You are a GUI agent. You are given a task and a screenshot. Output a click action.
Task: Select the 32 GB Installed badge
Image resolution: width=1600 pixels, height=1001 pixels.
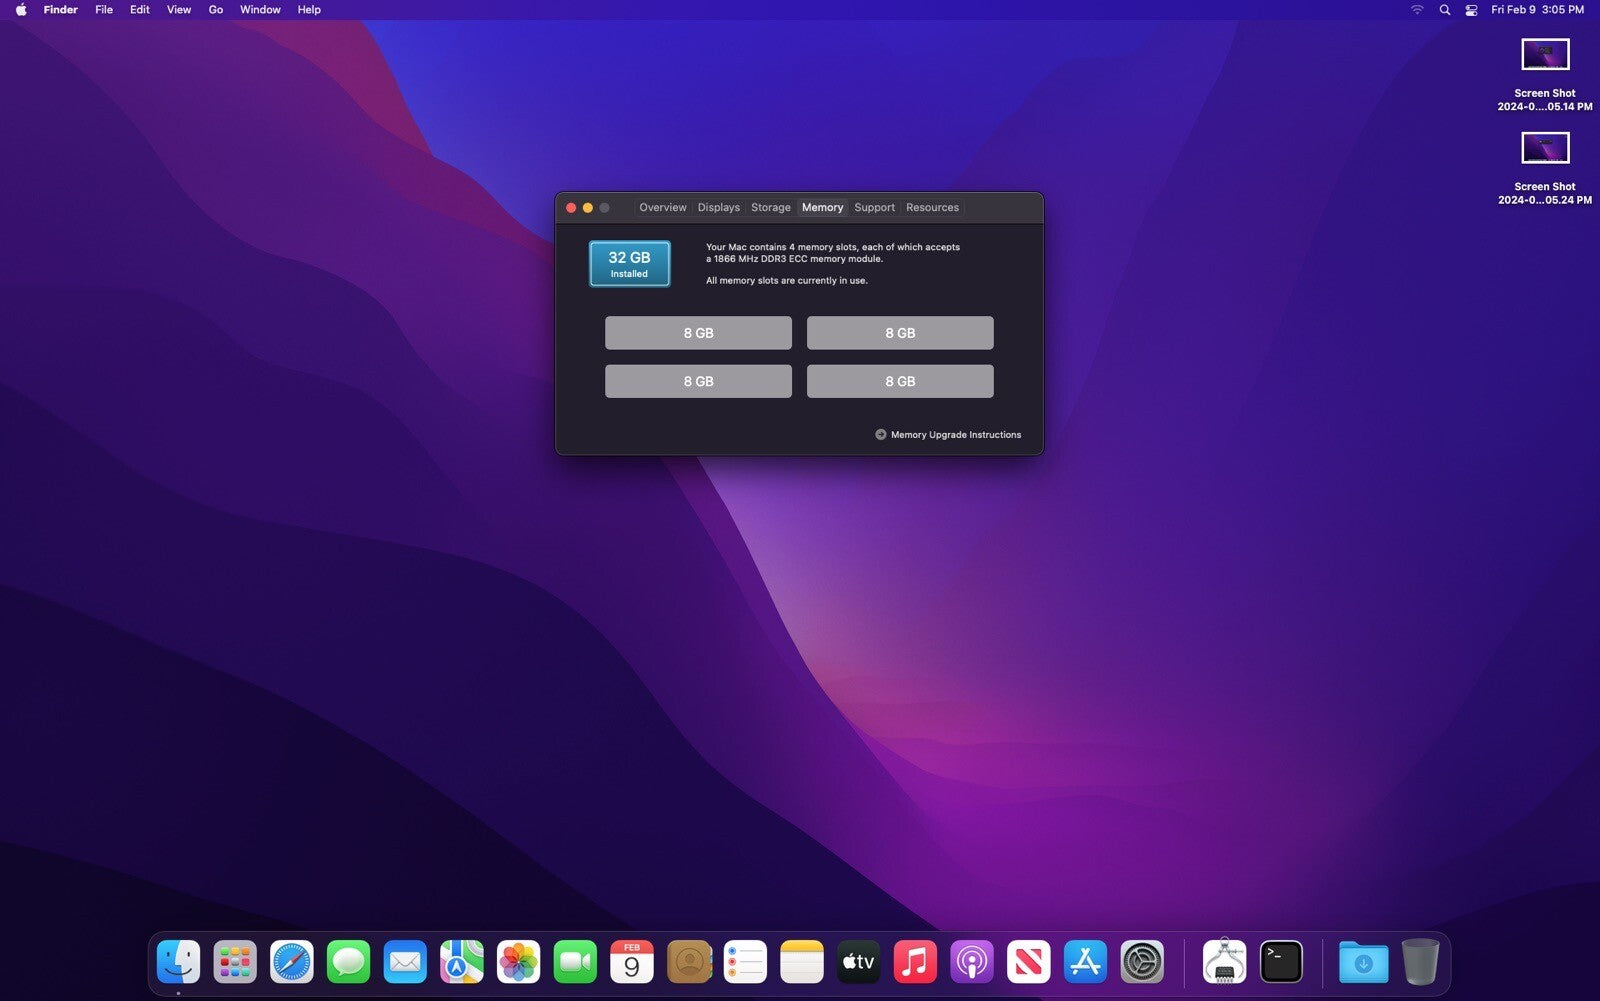pos(630,264)
